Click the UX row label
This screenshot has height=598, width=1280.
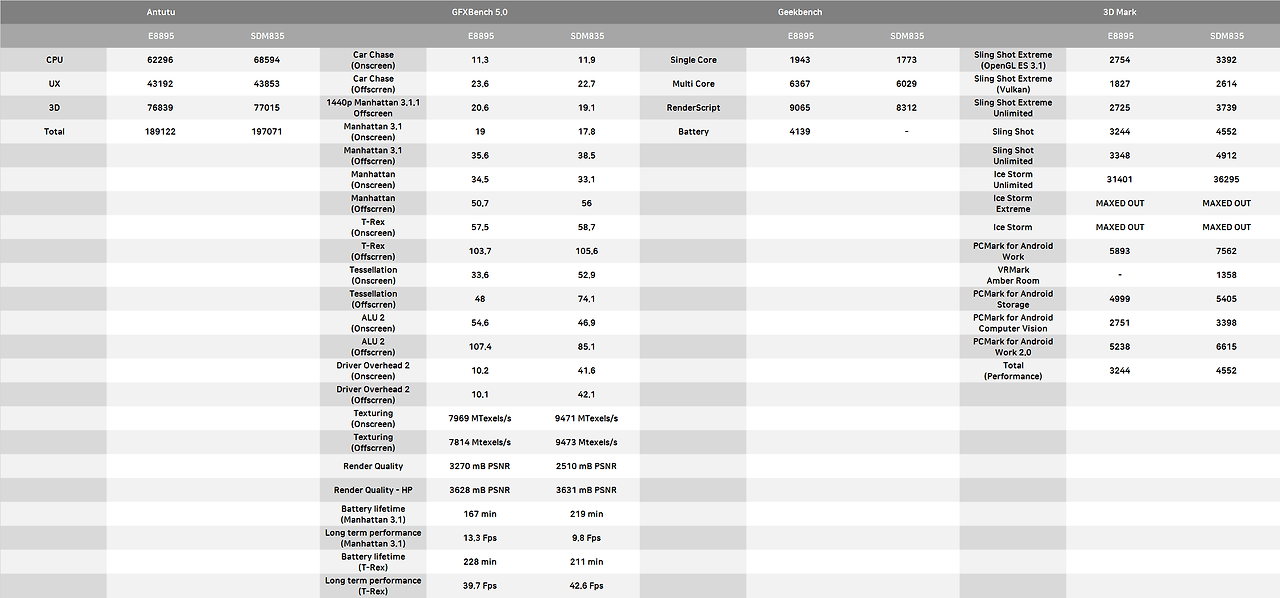click(x=54, y=84)
